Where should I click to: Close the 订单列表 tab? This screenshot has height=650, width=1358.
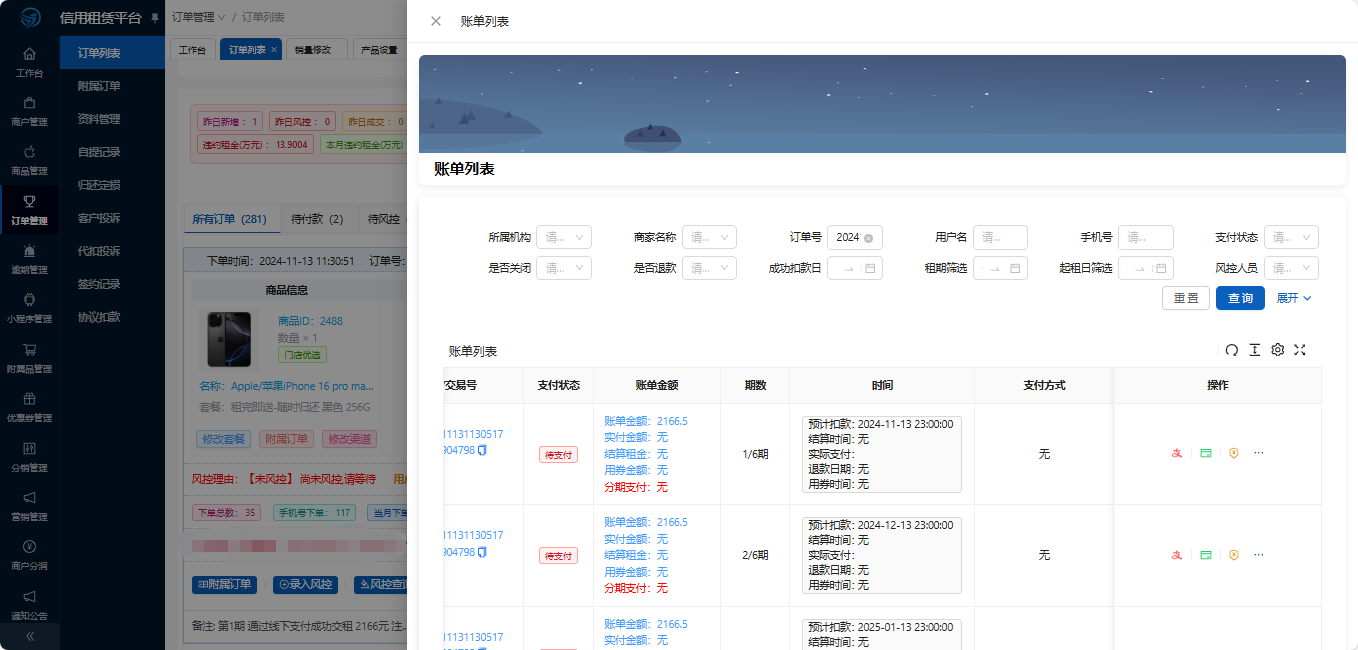pyautogui.click(x=274, y=50)
